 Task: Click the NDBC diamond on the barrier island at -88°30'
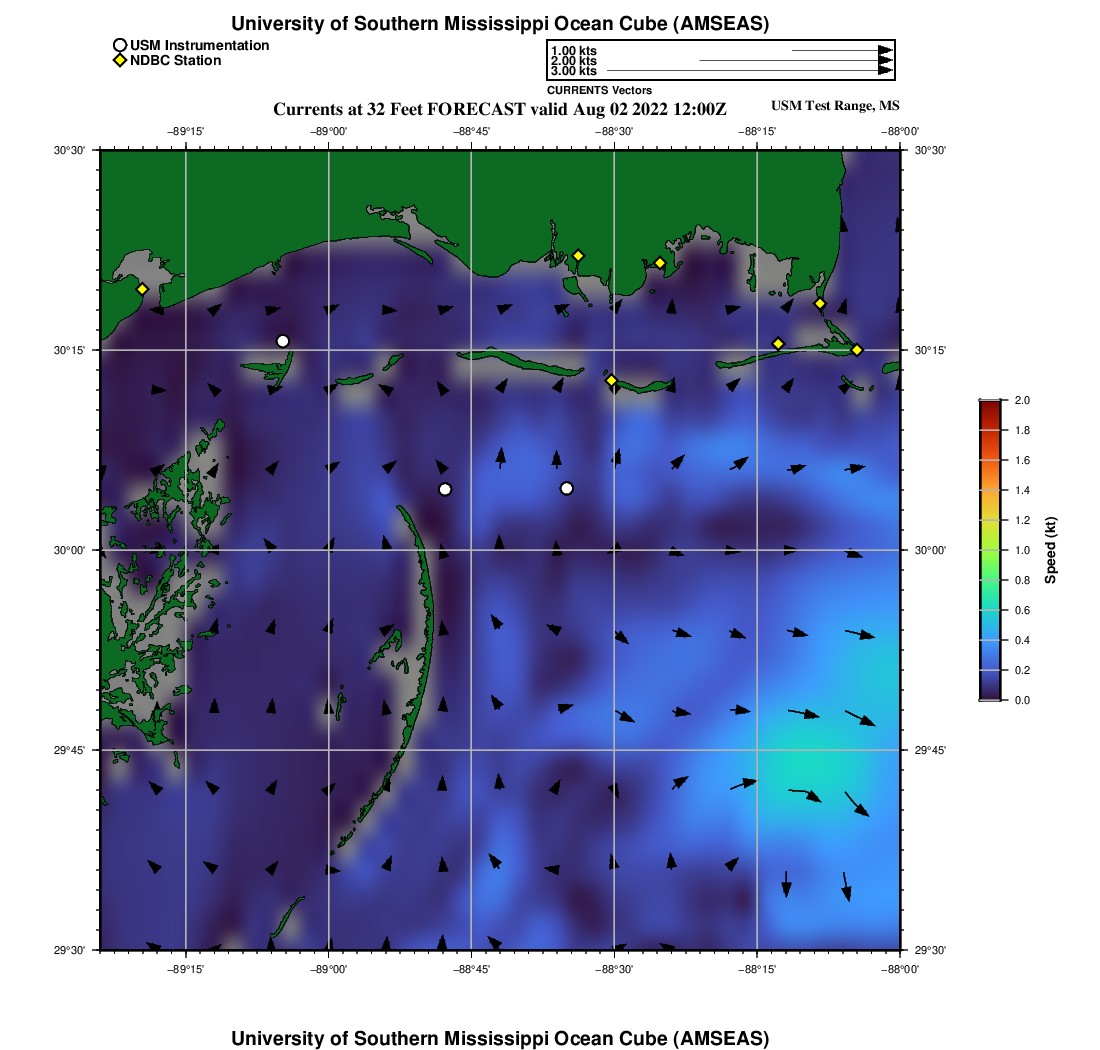pos(611,381)
